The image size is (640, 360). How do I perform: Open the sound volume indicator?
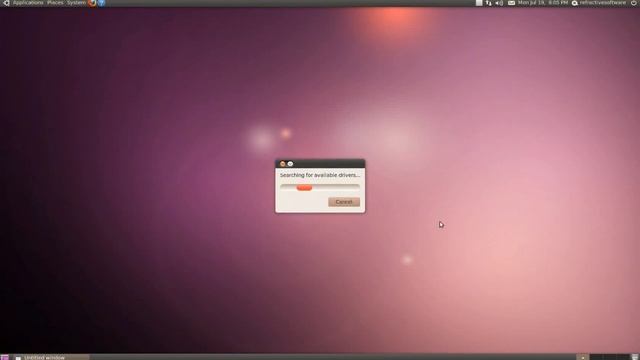(x=499, y=3)
